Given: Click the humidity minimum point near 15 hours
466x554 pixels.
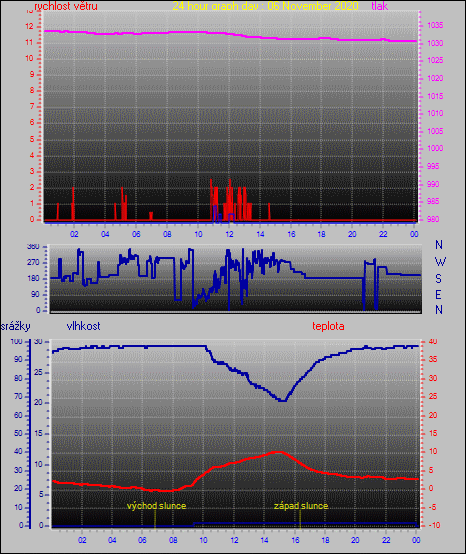Looking at the screenshot, I should (283, 401).
